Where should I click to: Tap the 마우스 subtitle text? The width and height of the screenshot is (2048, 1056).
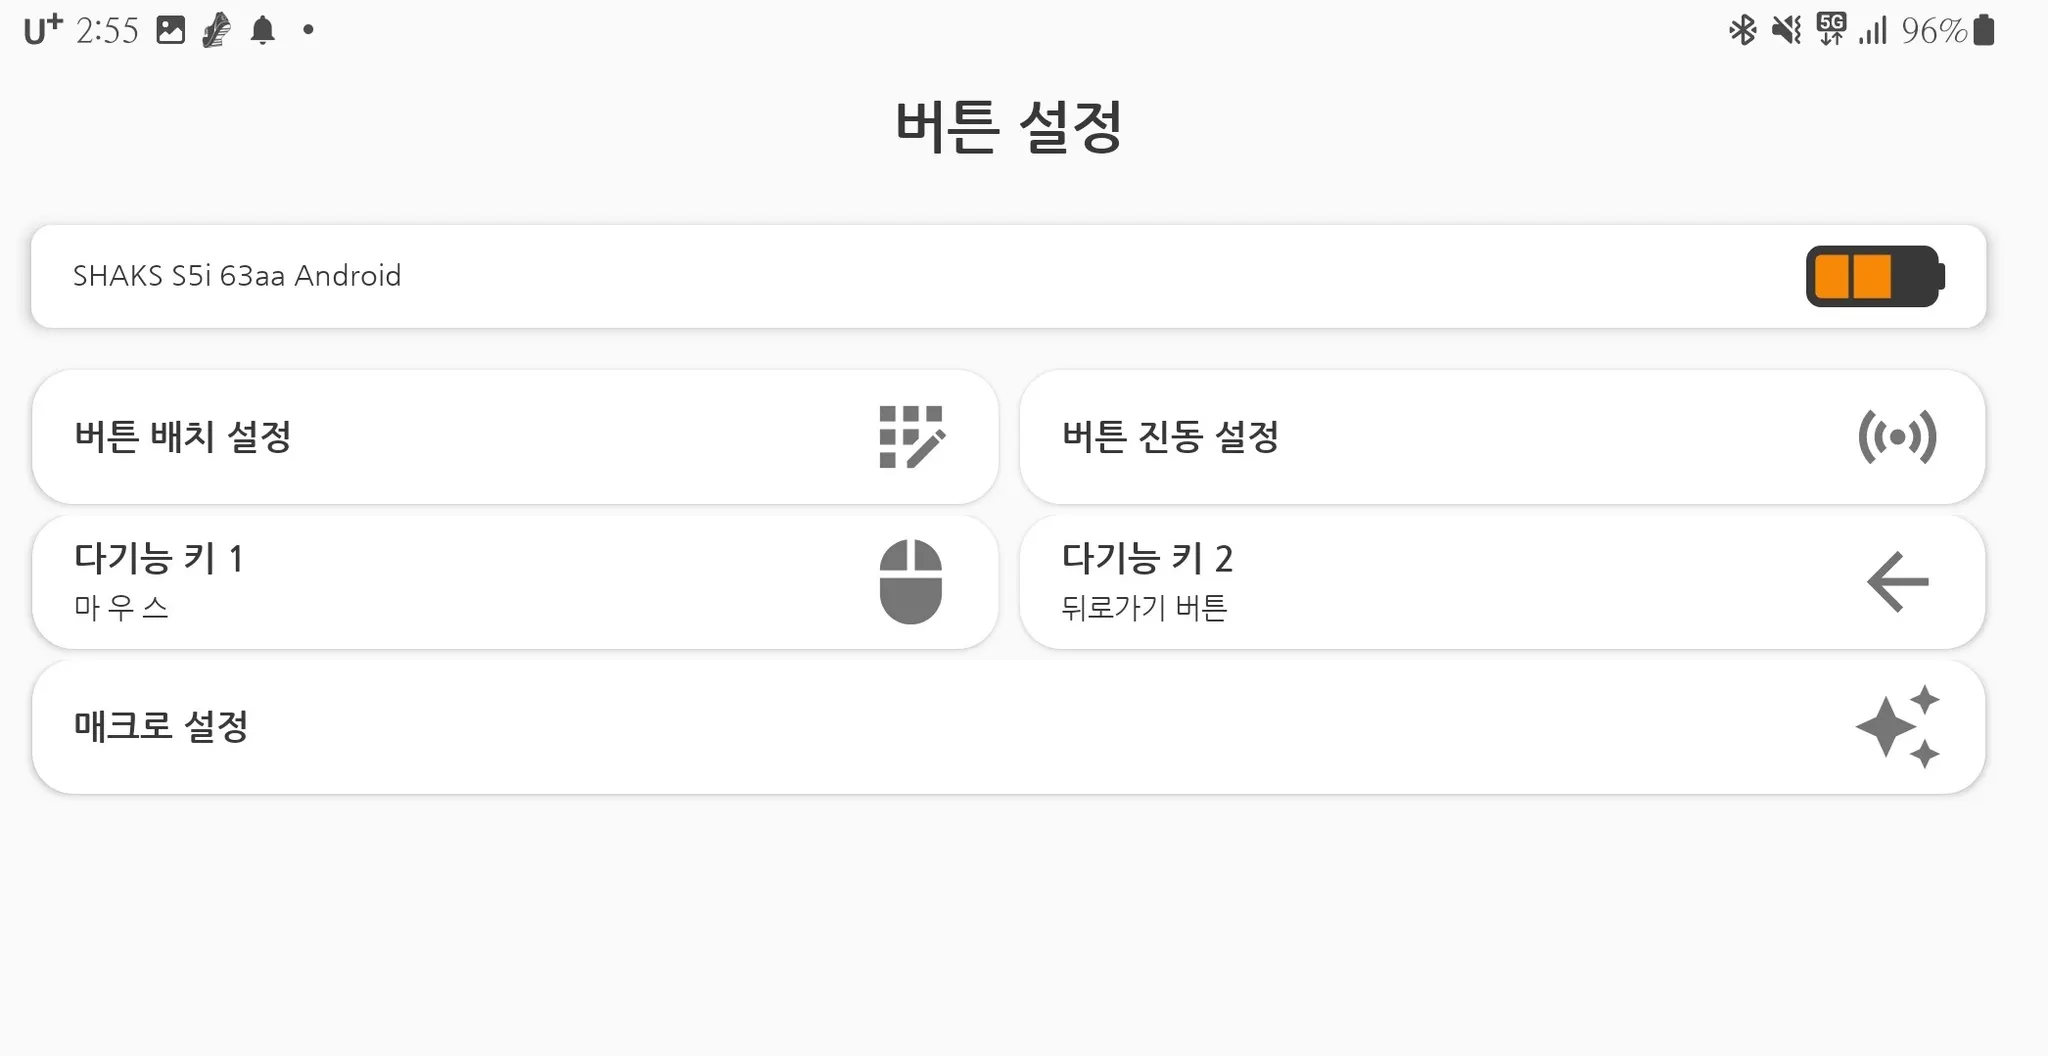(121, 607)
